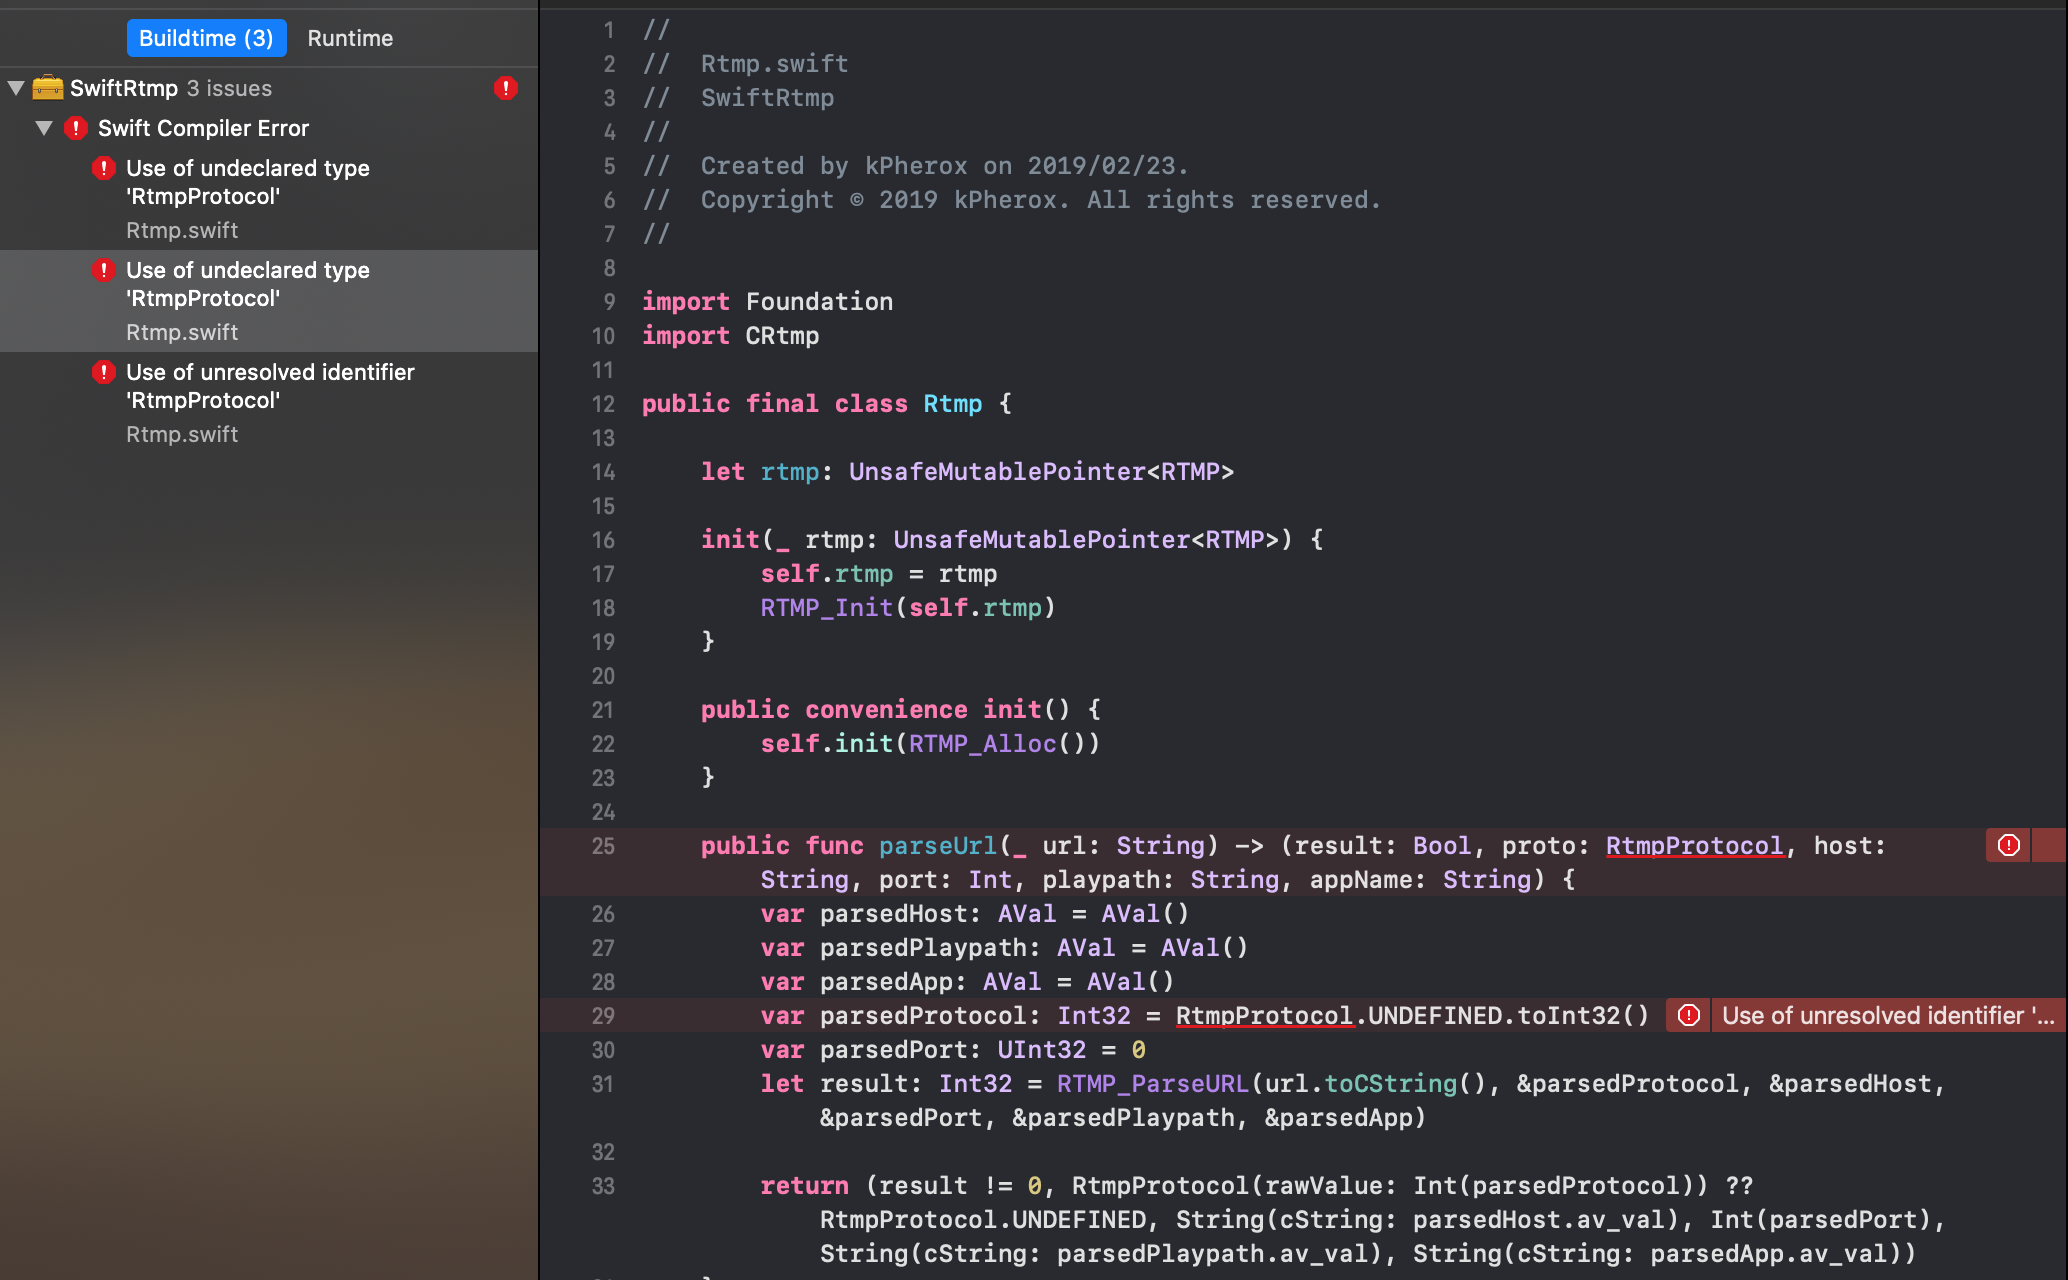Select the 'Use of unresolved identifier' issue
The image size is (2068, 1280).
pyautogui.click(x=269, y=403)
